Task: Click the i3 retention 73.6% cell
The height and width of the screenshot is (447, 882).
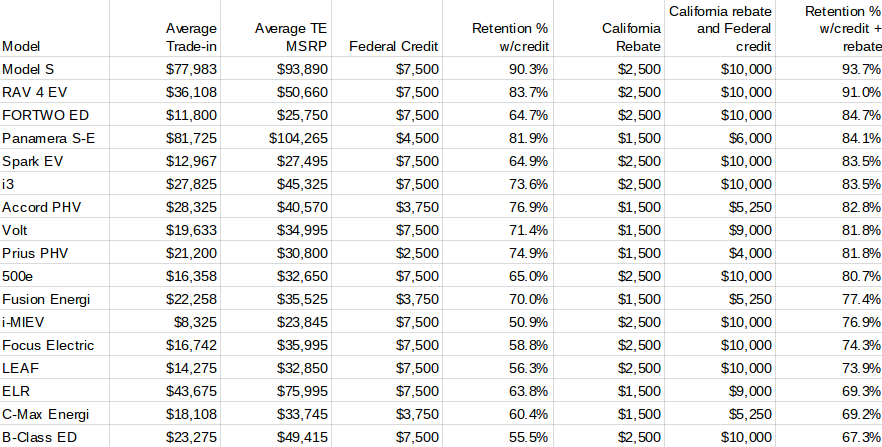Action: 498,184
